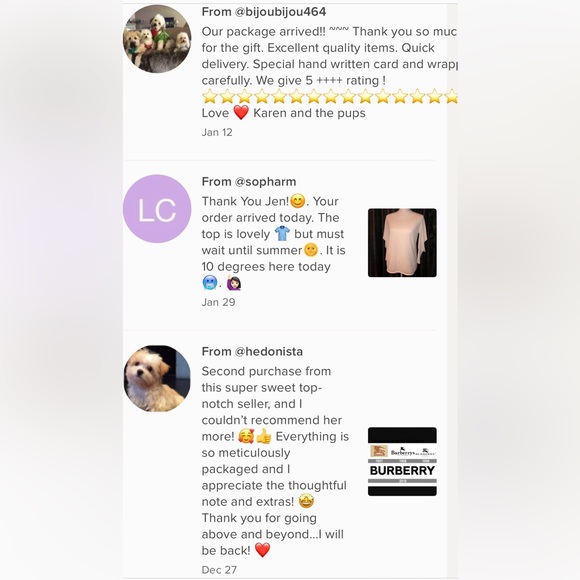
Task: Click the cold face emoji
Action: (210, 283)
